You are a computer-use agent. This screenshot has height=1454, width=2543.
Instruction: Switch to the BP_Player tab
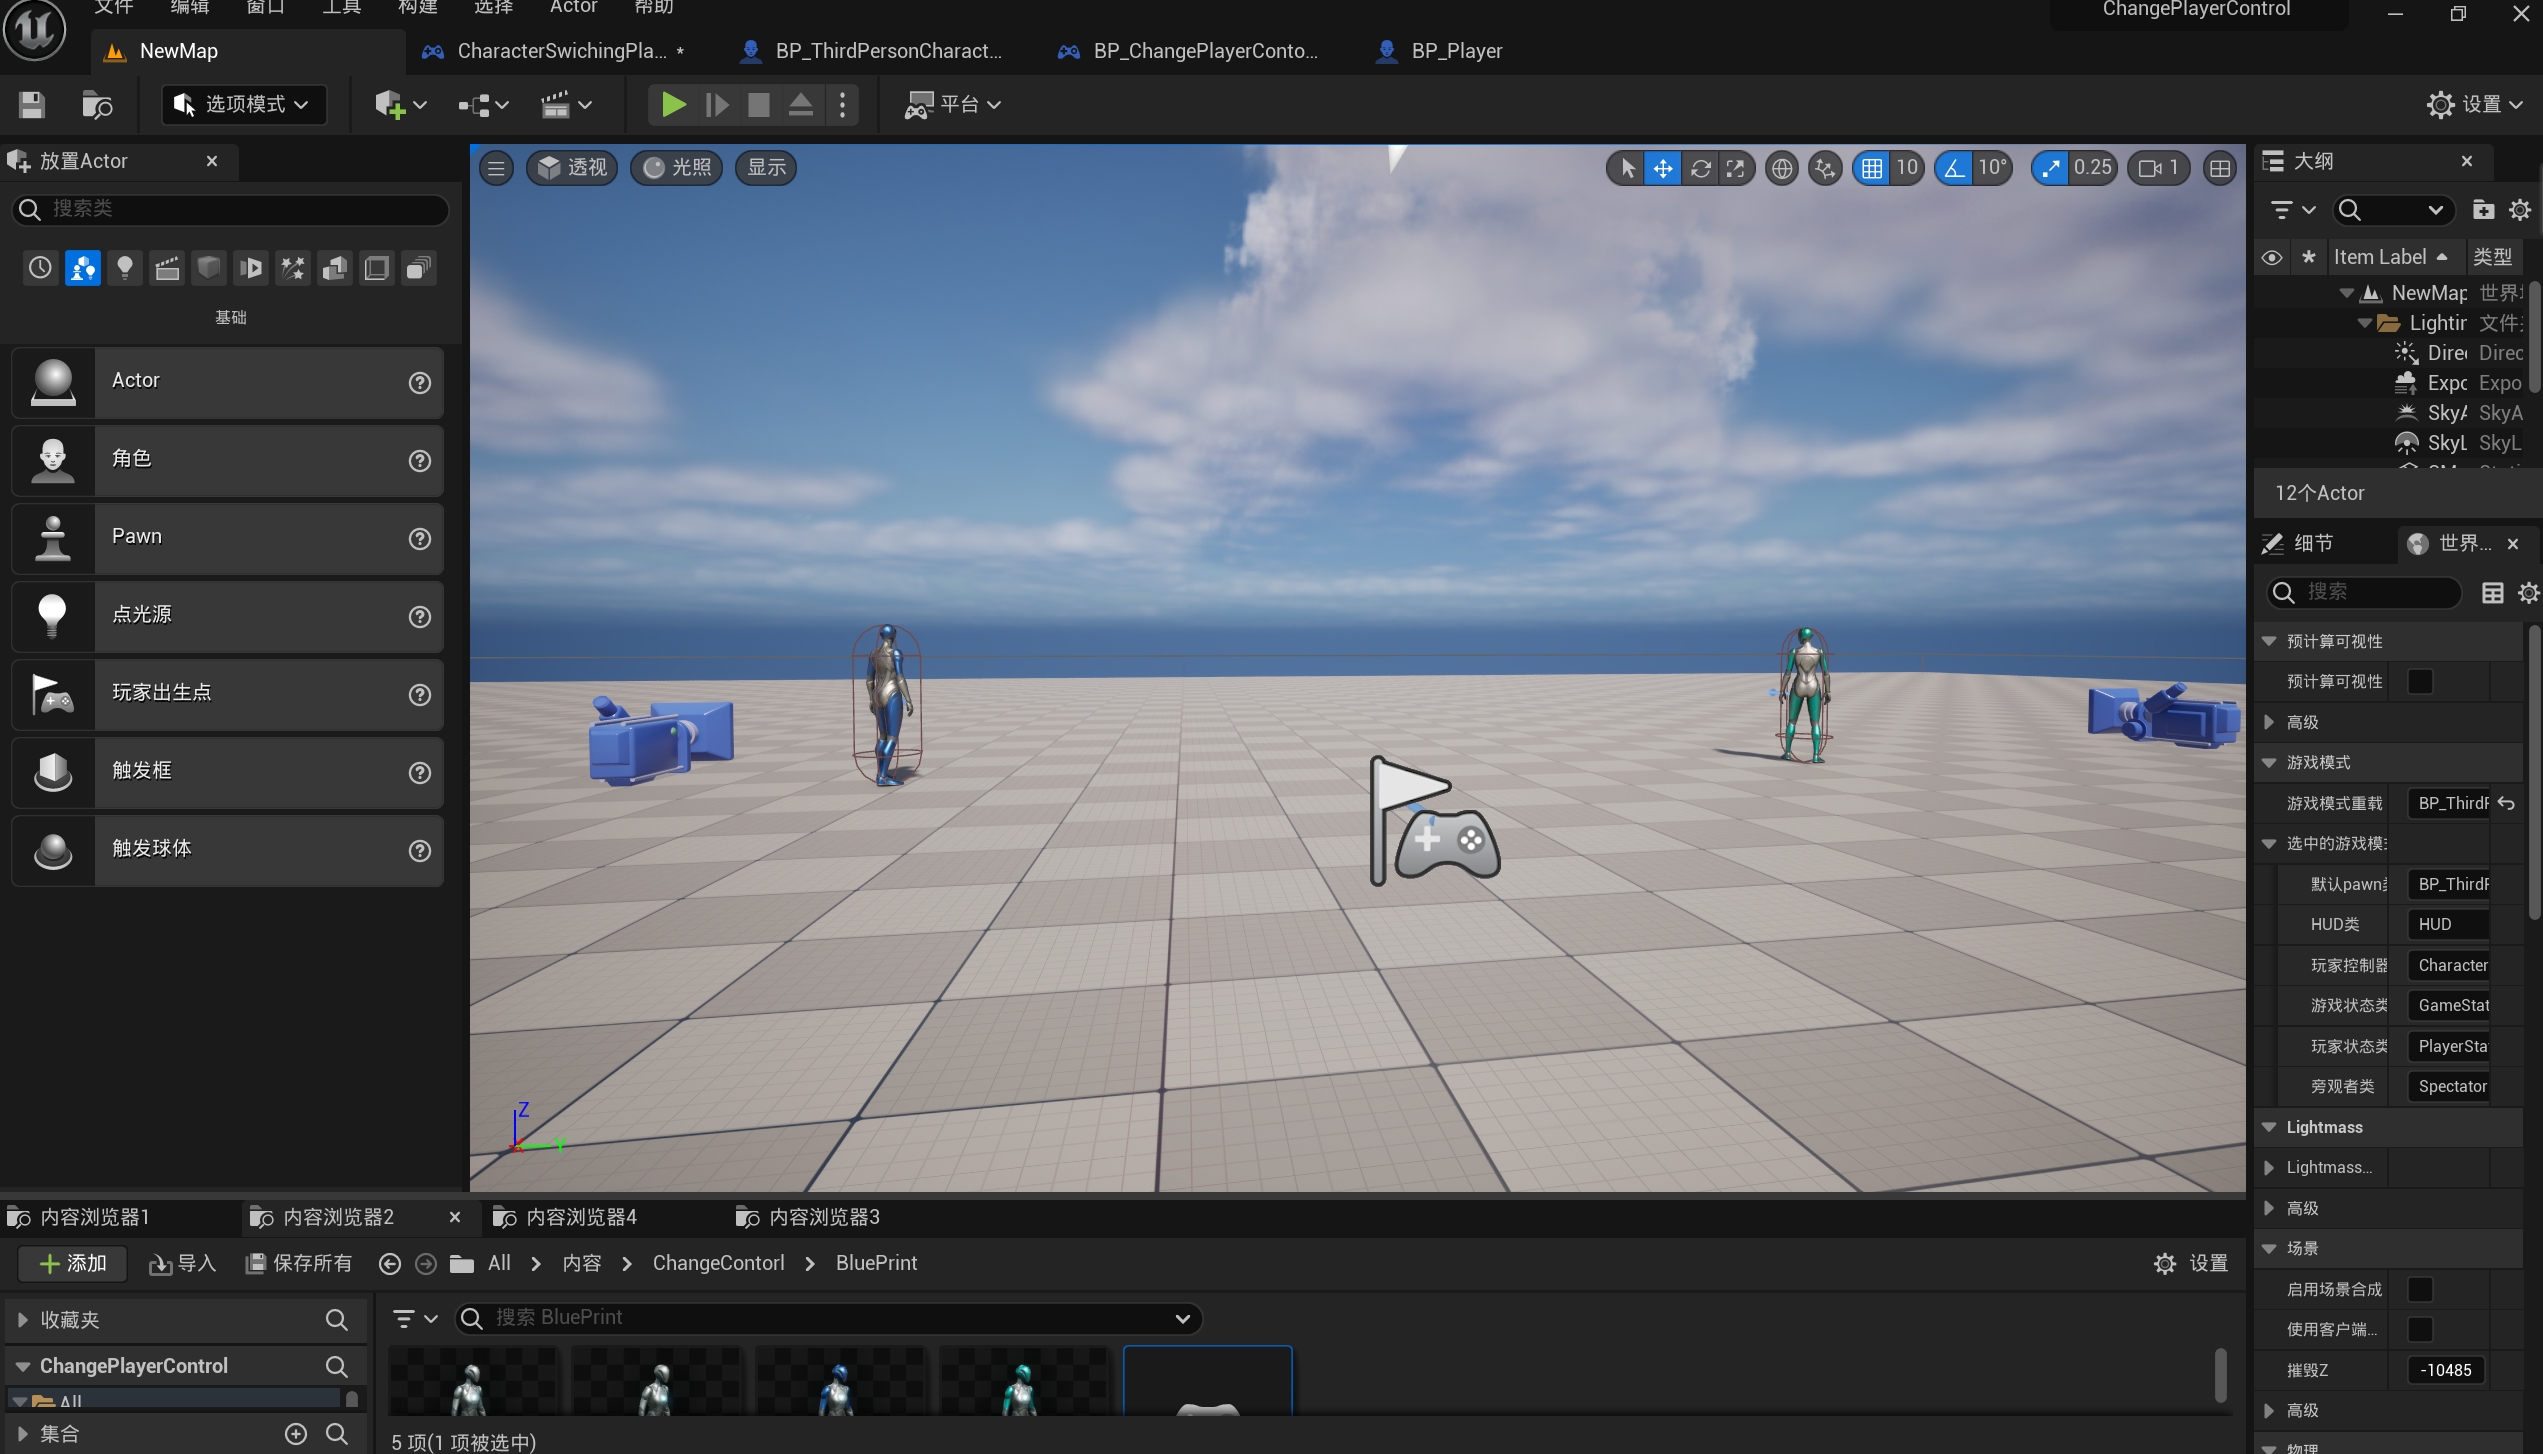point(1455,51)
